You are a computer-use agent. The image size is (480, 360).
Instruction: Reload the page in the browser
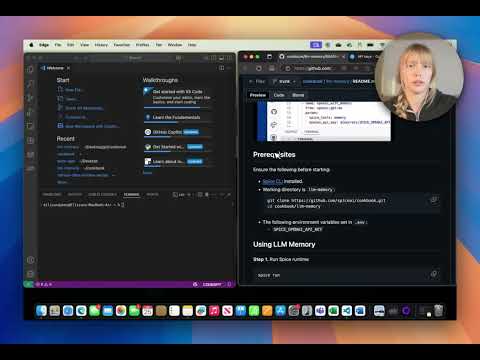[x=259, y=68]
